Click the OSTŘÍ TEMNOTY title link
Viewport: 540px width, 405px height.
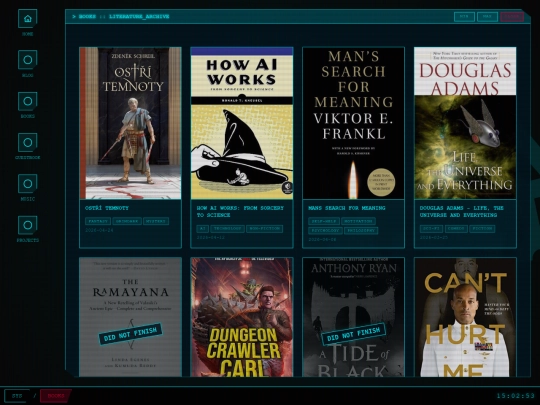(x=107, y=208)
